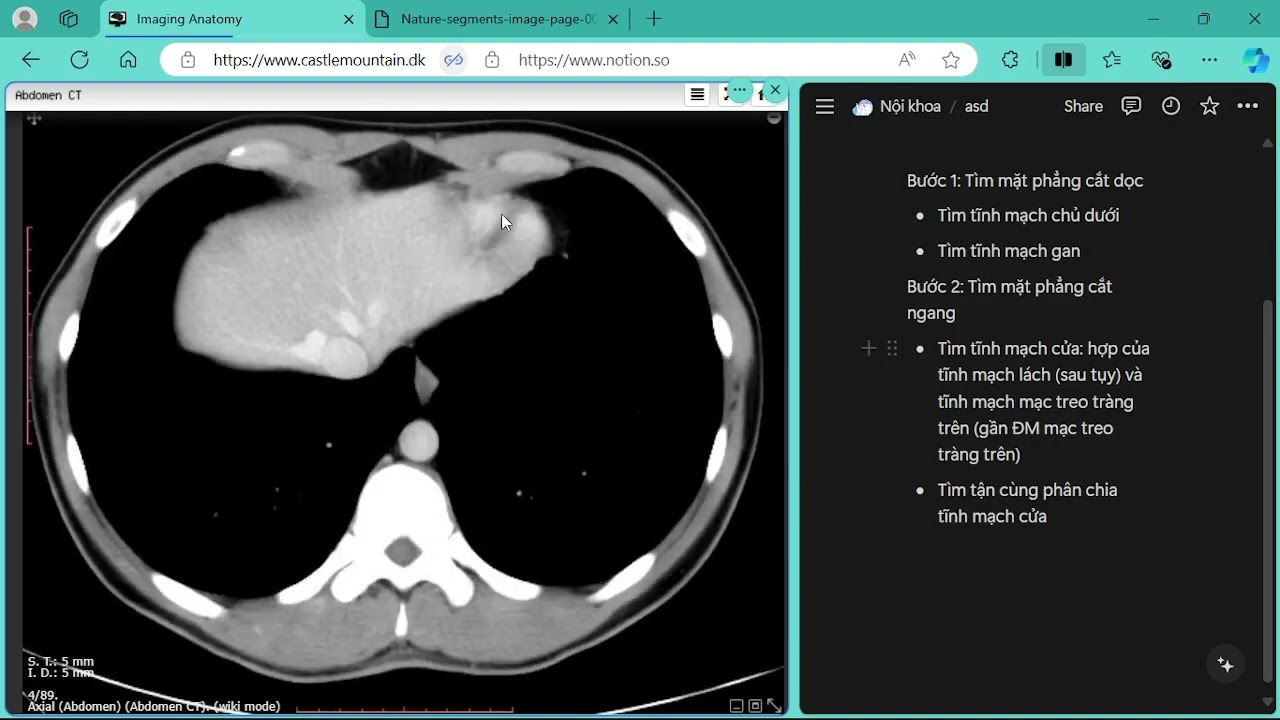Open the Notion AI sparkle button
The width and height of the screenshot is (1280, 720).
click(x=1226, y=665)
